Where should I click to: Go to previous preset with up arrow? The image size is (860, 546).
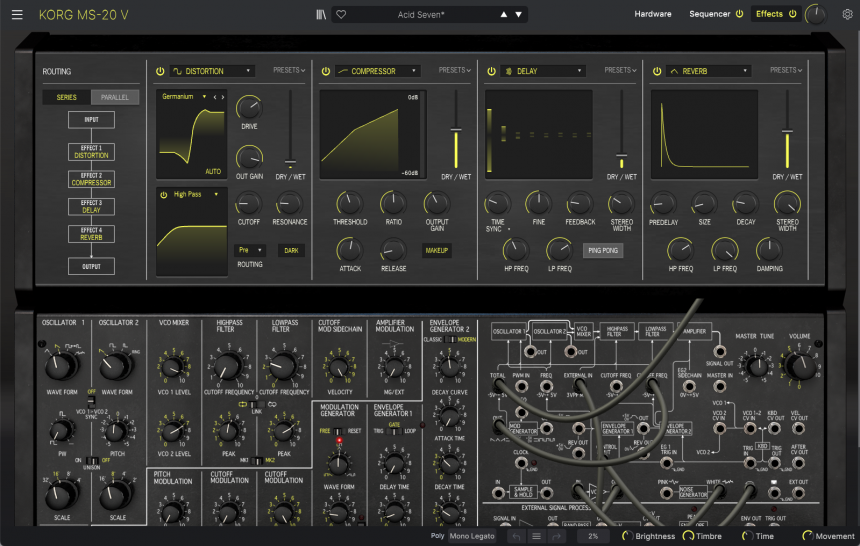503,15
